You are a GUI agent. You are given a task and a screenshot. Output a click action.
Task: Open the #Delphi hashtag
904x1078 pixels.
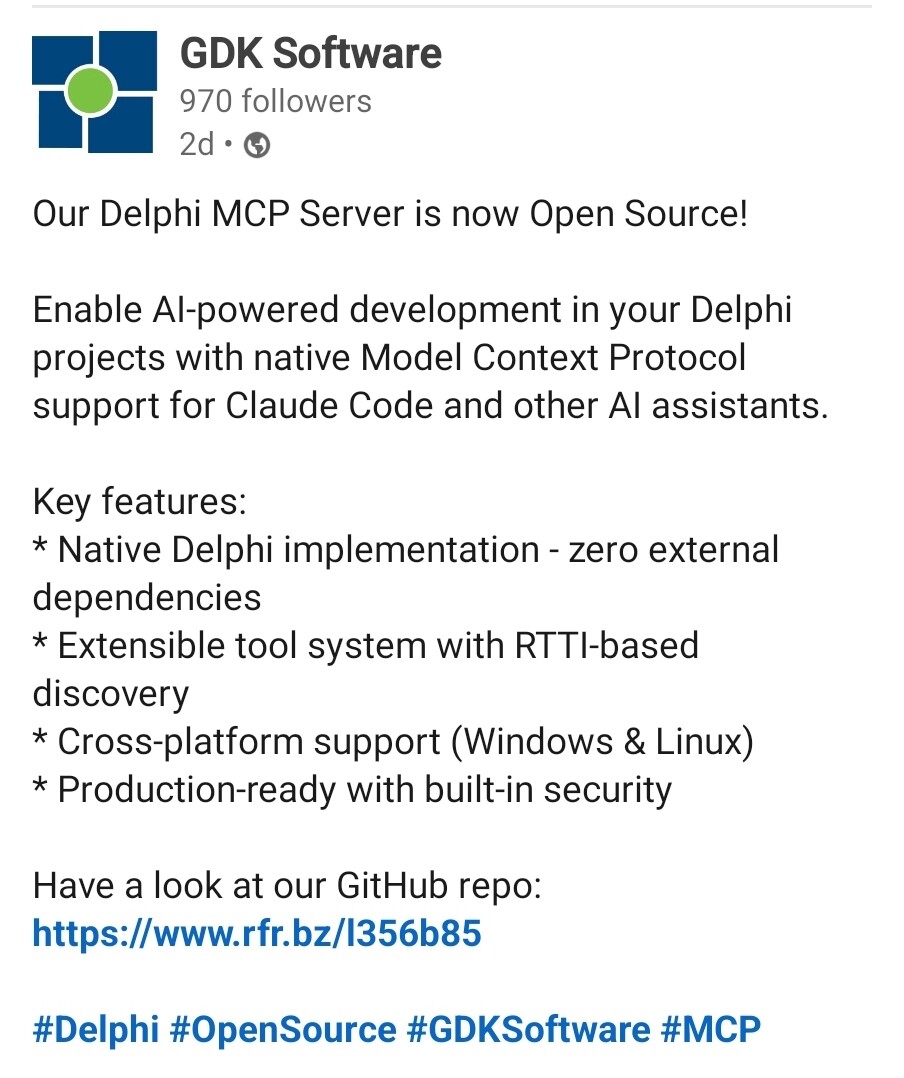coord(96,1029)
